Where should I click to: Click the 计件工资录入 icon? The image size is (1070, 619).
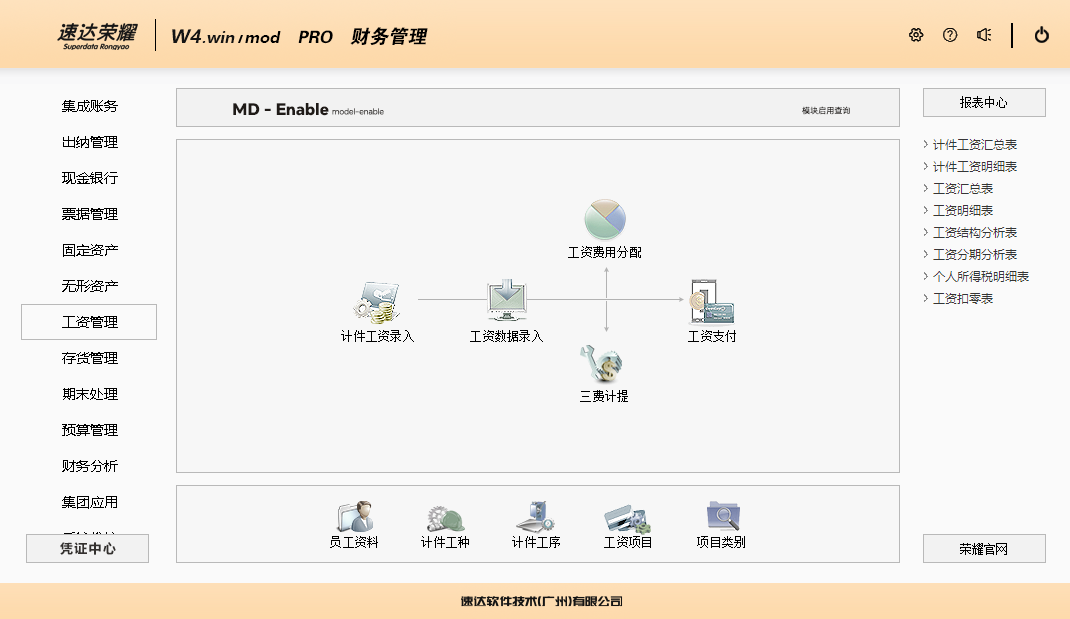tap(377, 301)
